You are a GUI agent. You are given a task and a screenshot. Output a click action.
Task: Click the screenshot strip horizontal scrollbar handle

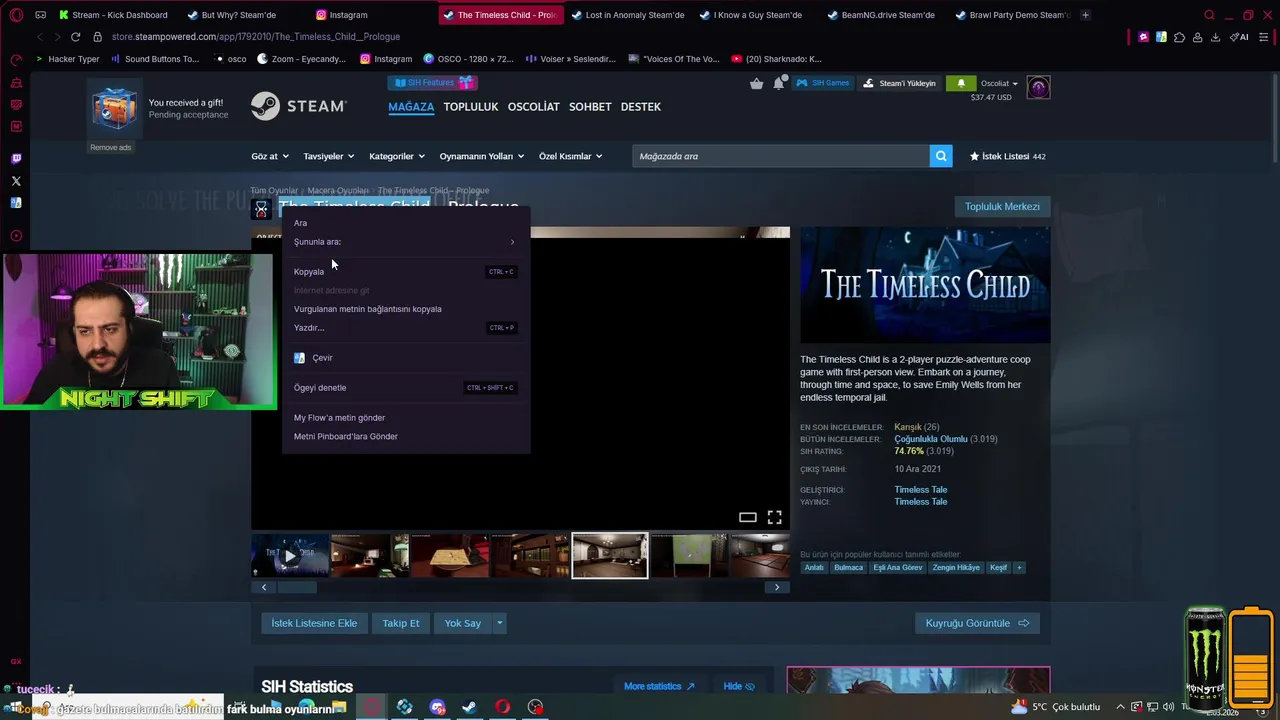tap(297, 587)
